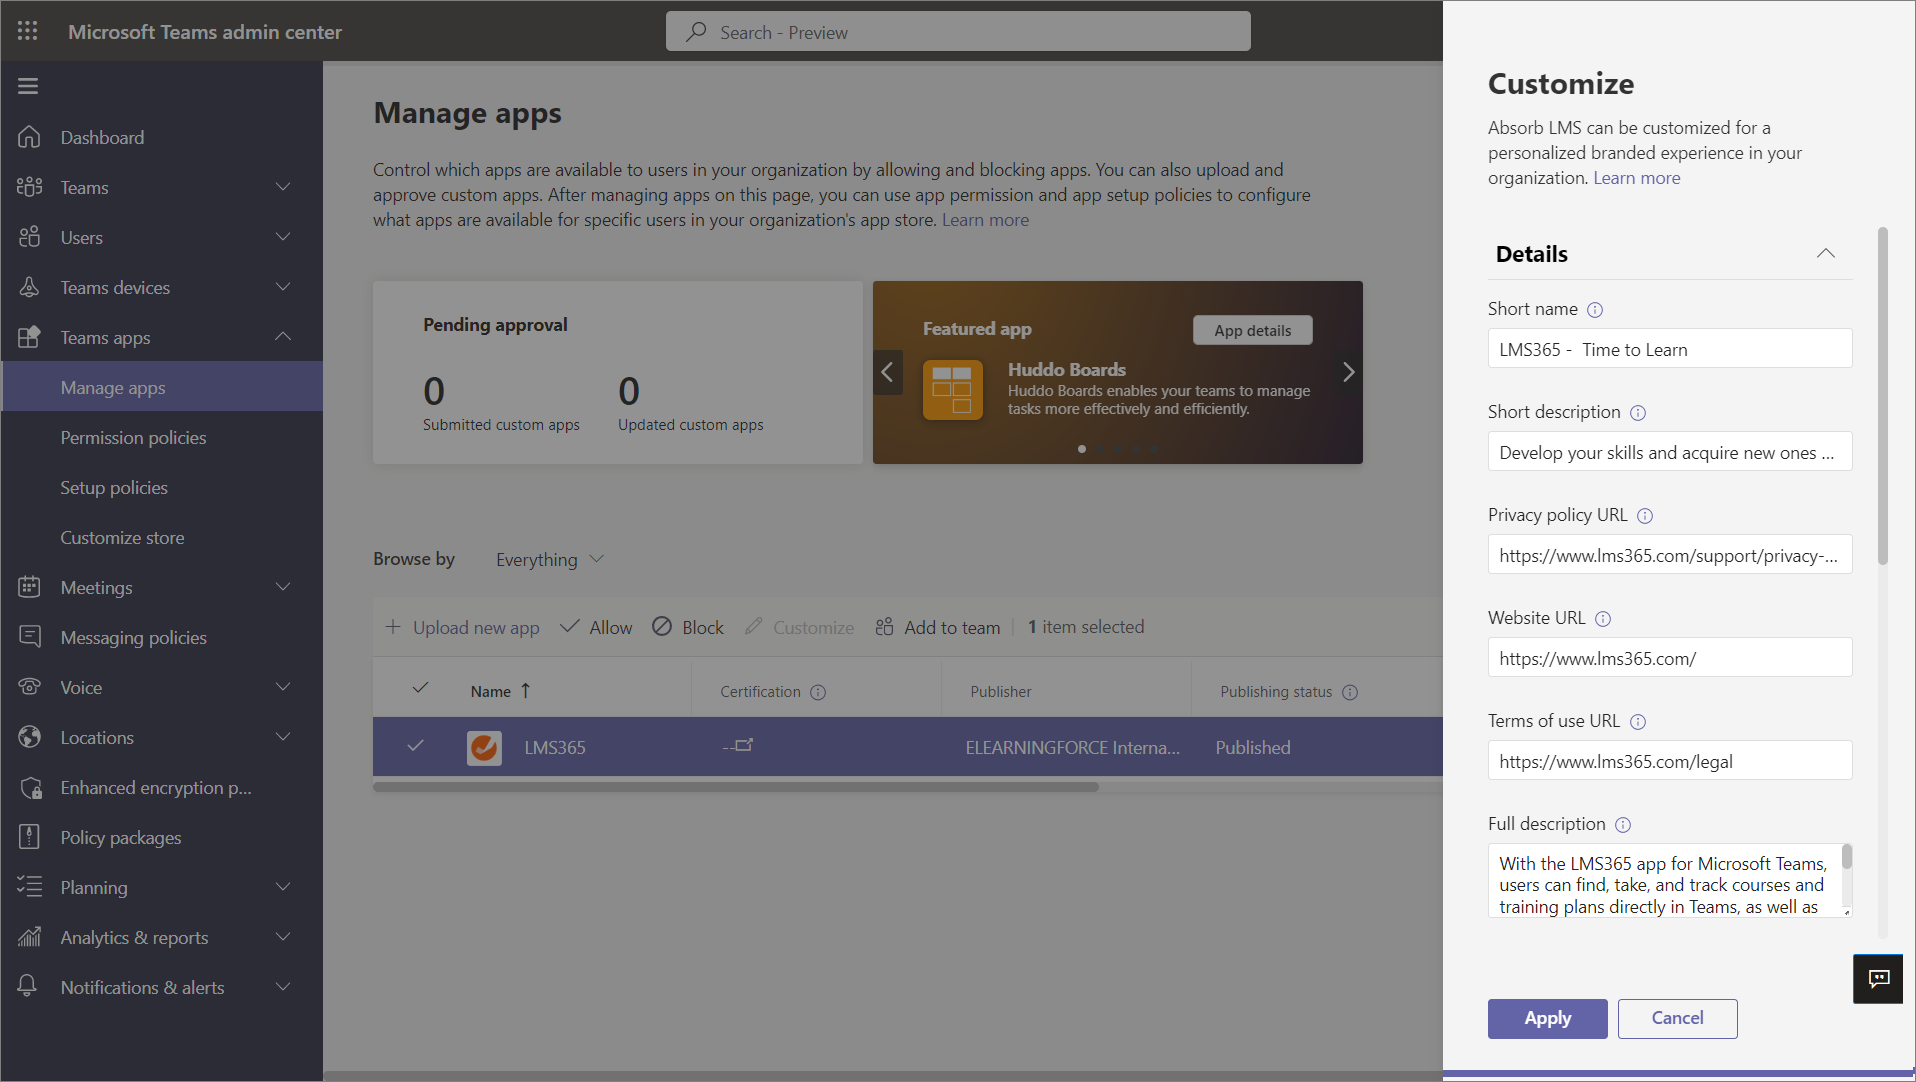The height and width of the screenshot is (1082, 1916).
Task: Click the Cancel button
Action: [1677, 1018]
